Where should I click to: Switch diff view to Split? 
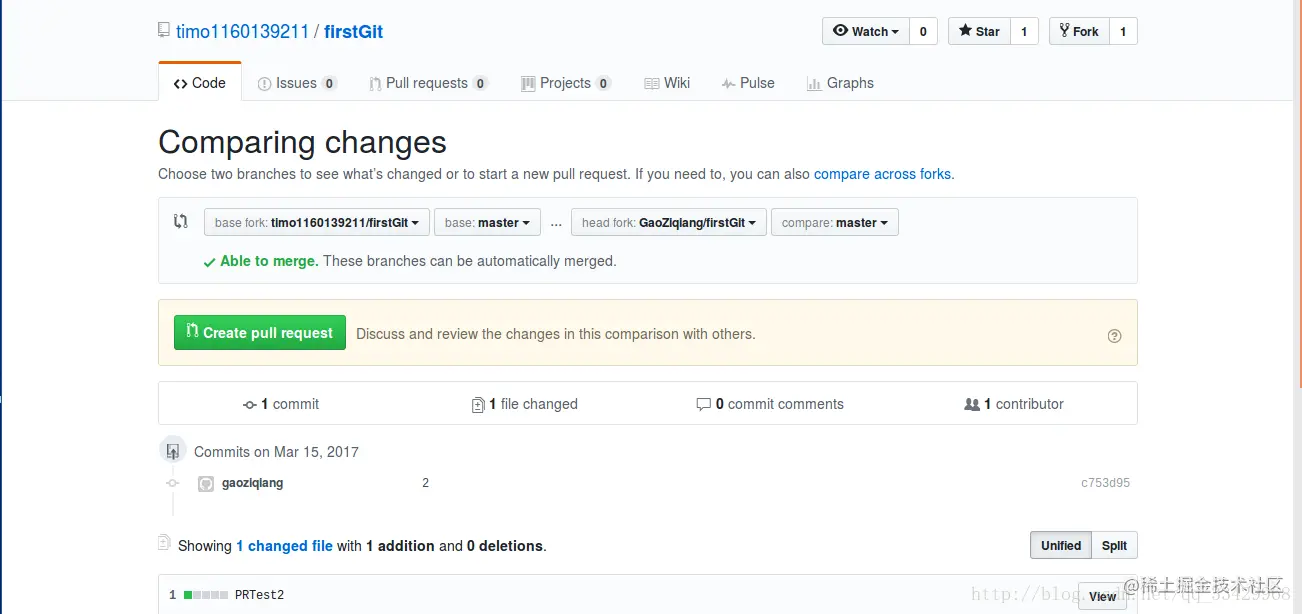(x=1114, y=545)
